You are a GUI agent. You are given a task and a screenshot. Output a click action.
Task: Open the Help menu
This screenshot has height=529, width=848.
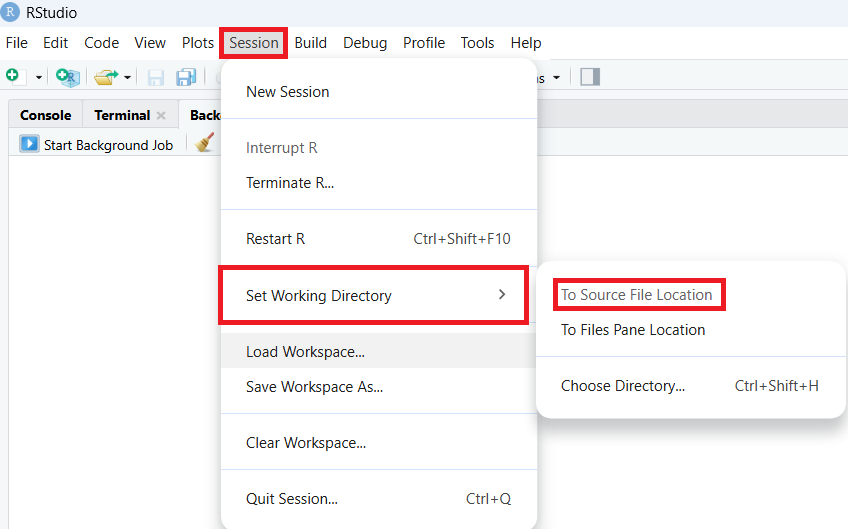526,43
